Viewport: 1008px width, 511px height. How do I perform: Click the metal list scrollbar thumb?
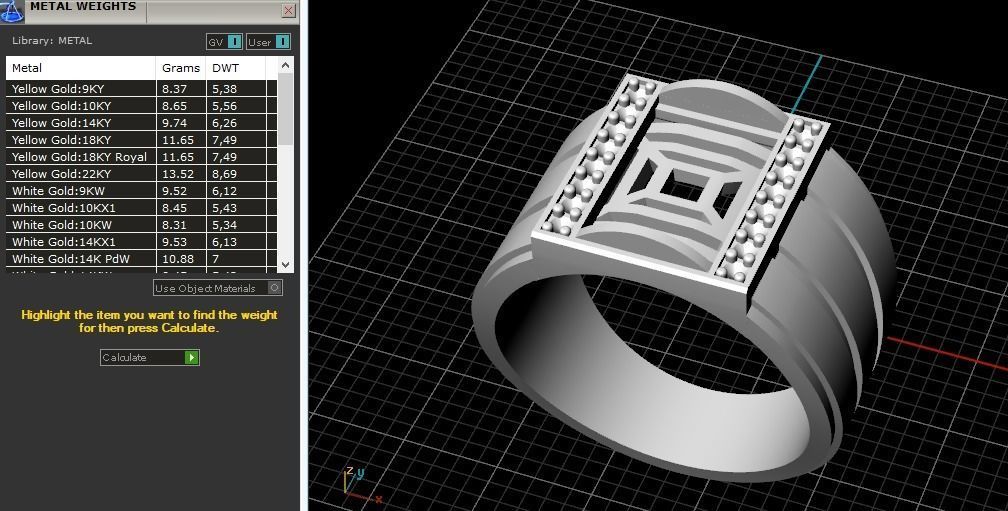pos(286,108)
